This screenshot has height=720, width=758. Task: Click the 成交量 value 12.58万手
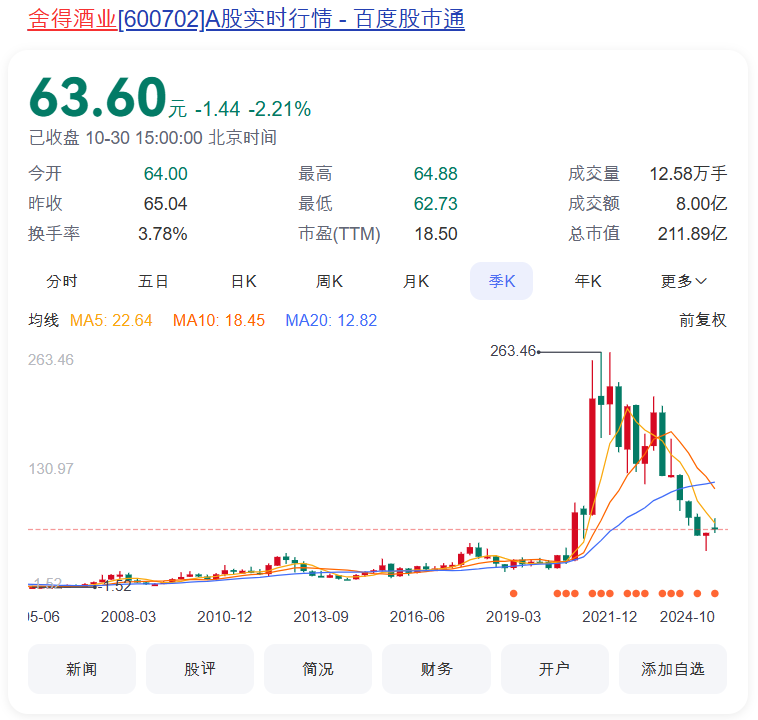(x=688, y=174)
